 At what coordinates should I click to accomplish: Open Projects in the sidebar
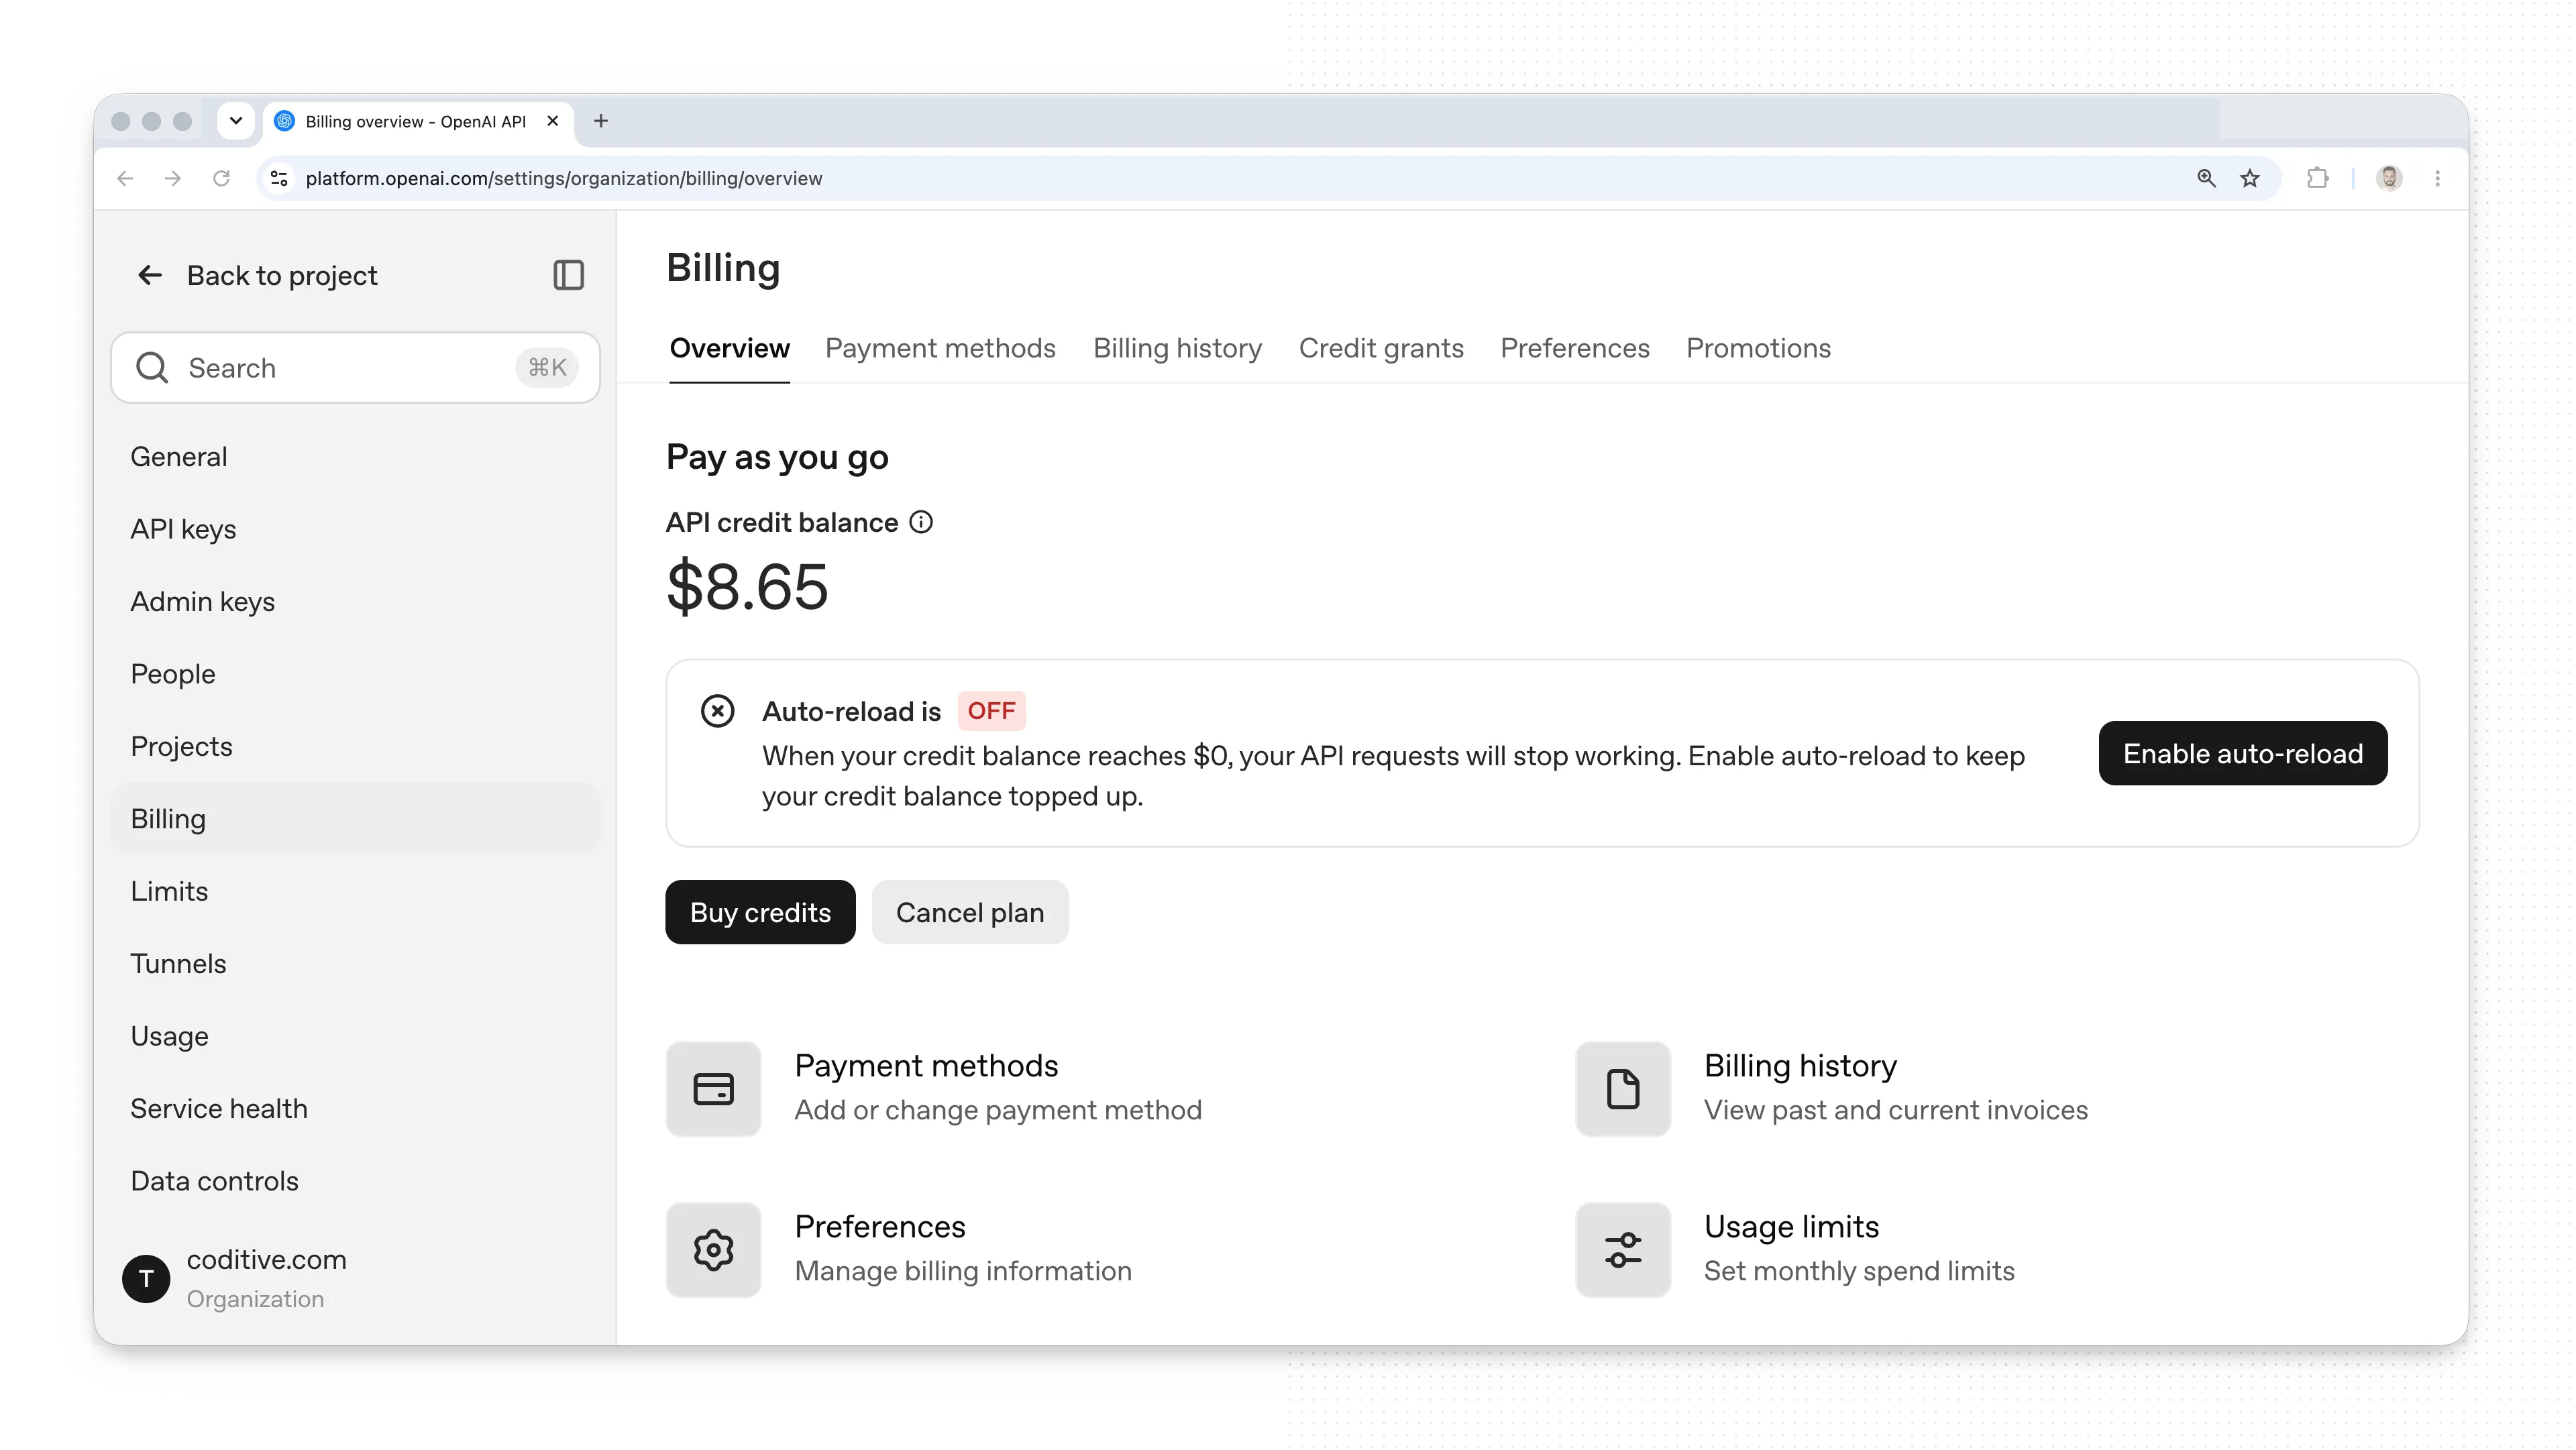(x=356, y=746)
